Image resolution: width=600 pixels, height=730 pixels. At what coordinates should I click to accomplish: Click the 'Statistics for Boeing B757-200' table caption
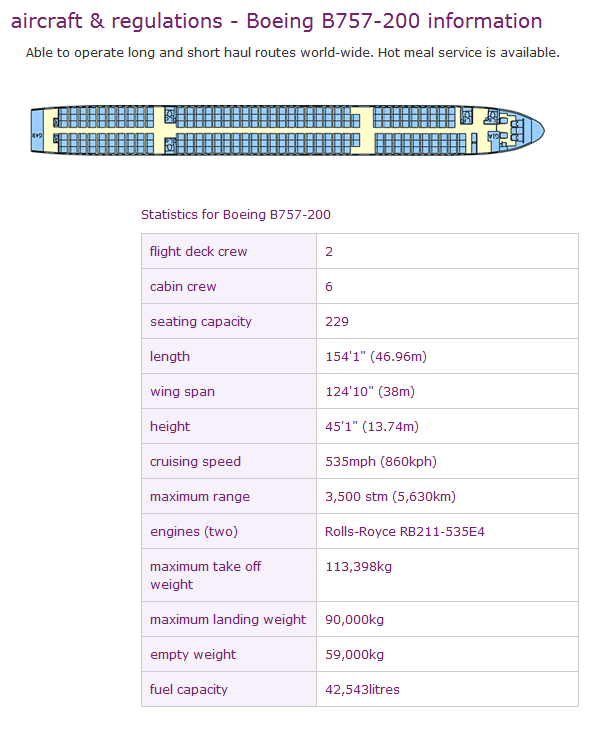pos(236,214)
